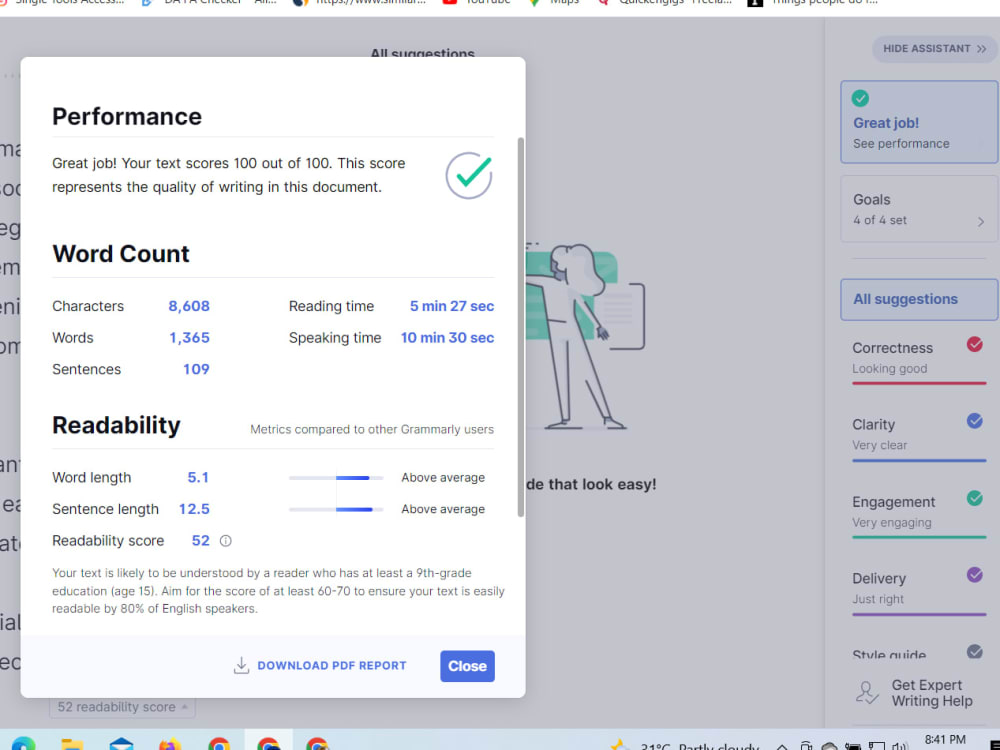Image resolution: width=1000 pixels, height=750 pixels.
Task: Click the Readability heading
Action: pyautogui.click(x=116, y=425)
